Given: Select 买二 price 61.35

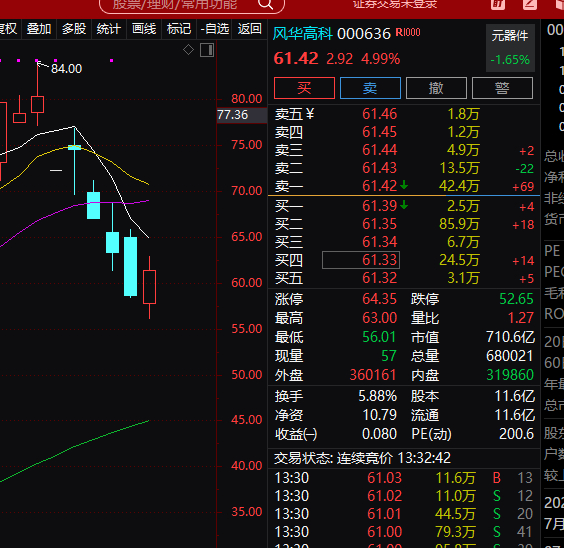Looking at the screenshot, I should tap(379, 224).
